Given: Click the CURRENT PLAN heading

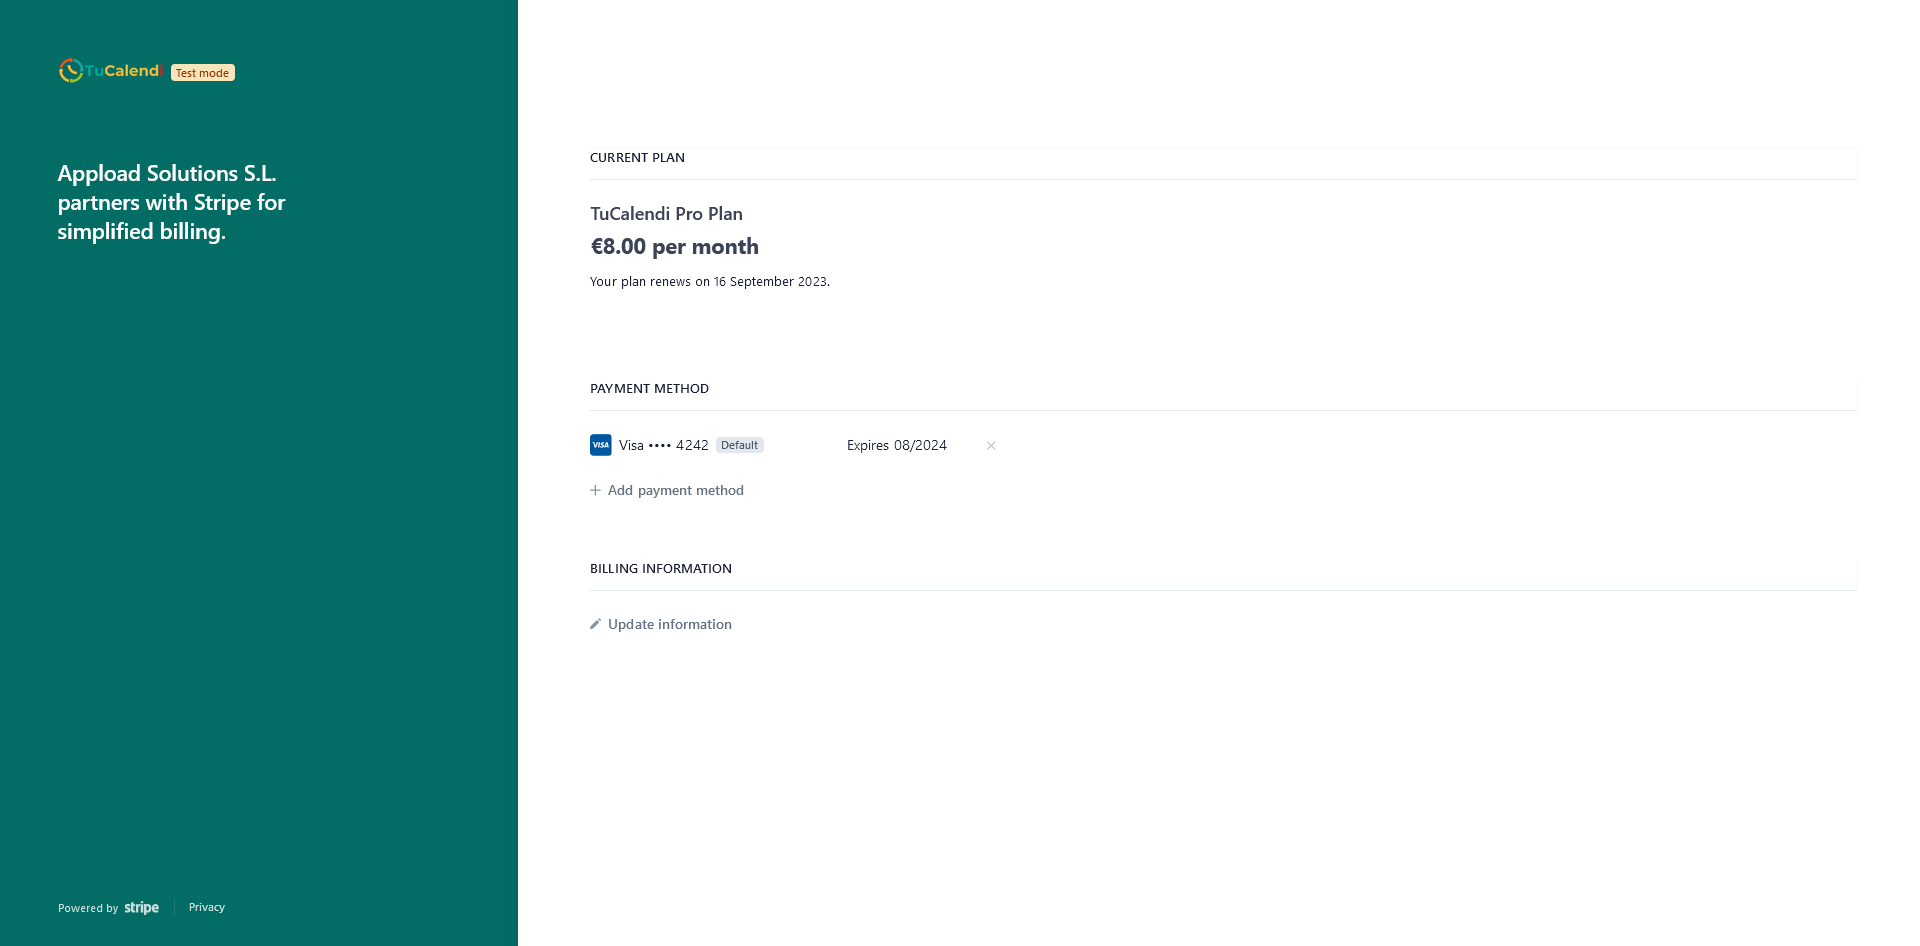Looking at the screenshot, I should pos(637,158).
